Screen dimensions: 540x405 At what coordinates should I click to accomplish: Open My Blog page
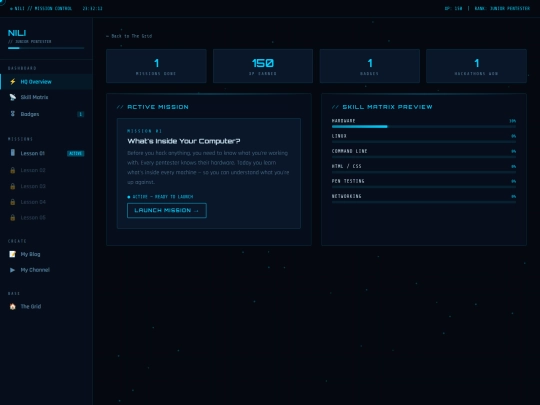tap(46, 254)
